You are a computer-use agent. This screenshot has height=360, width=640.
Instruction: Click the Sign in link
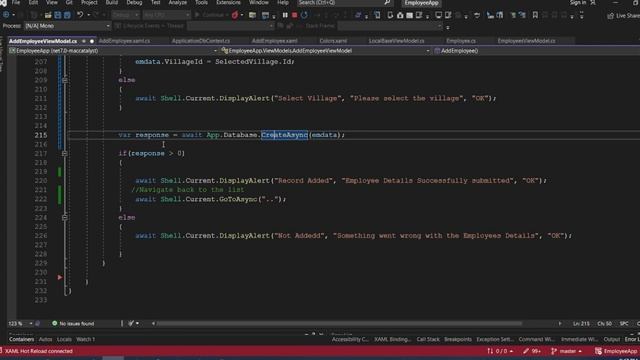[578, 2]
